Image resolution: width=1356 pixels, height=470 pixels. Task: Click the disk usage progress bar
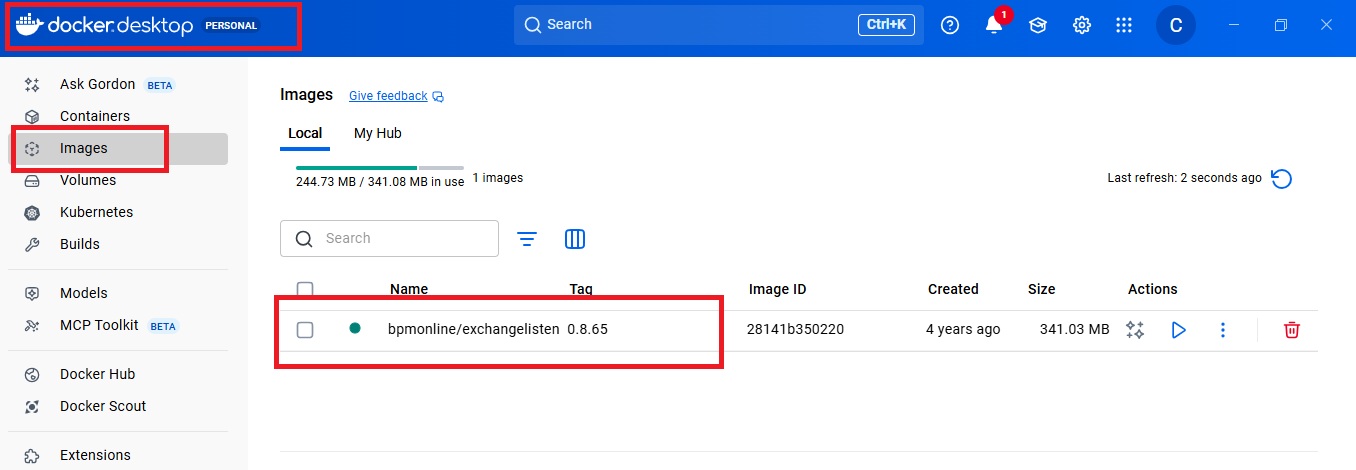[x=380, y=167]
